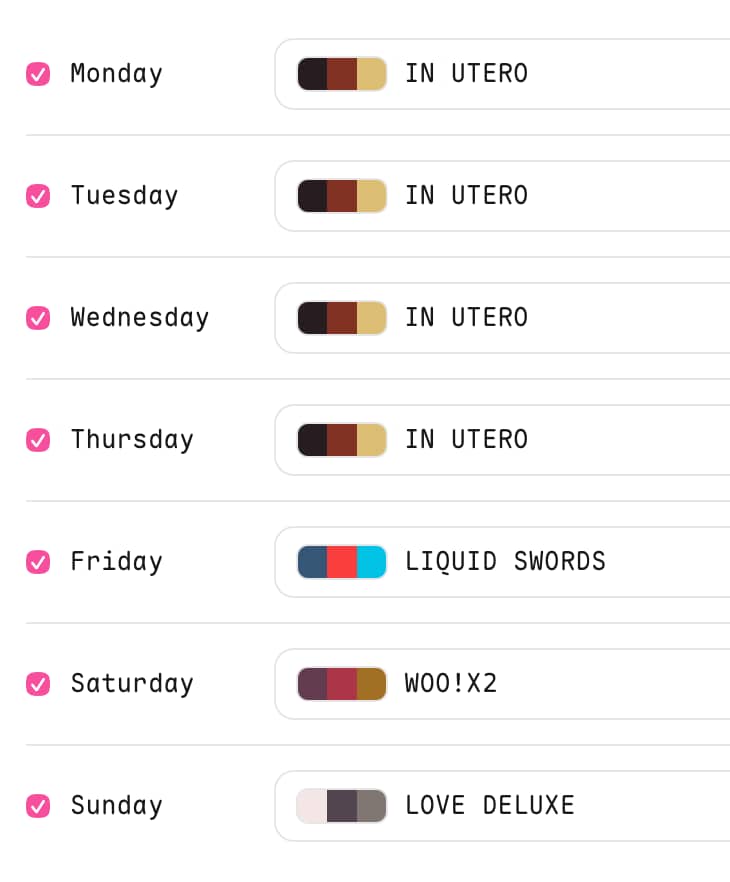Viewport: 730px width, 882px height.
Task: Click Monday's dark-brown-tan color swatch
Action: [342, 74]
